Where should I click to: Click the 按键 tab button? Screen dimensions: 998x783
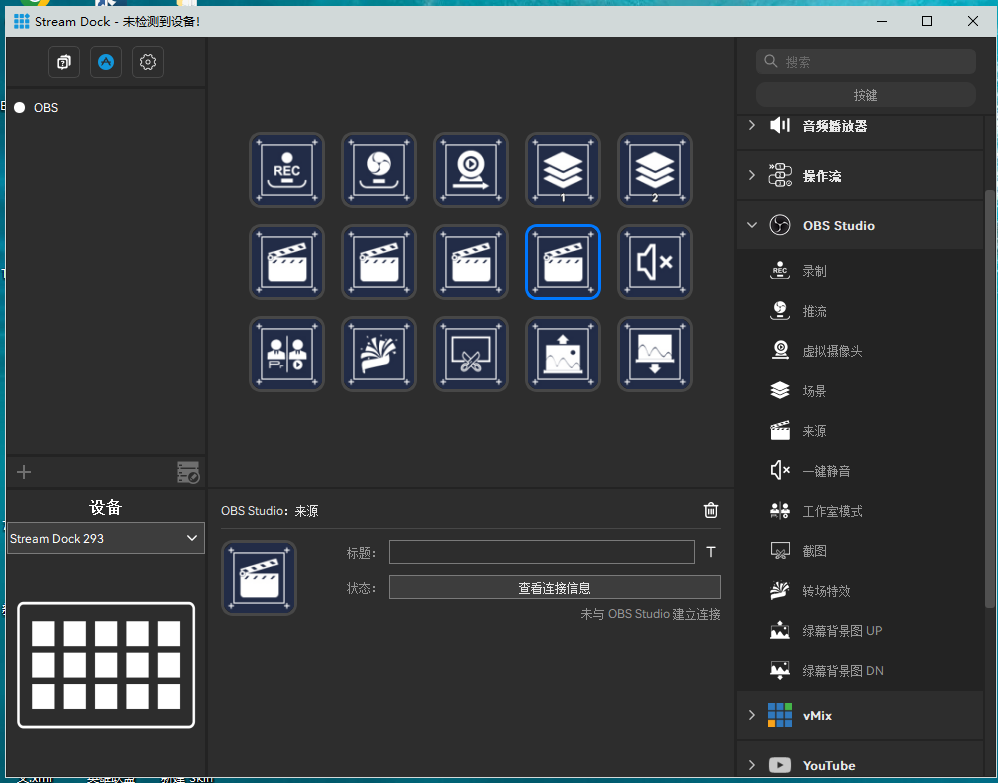[865, 95]
